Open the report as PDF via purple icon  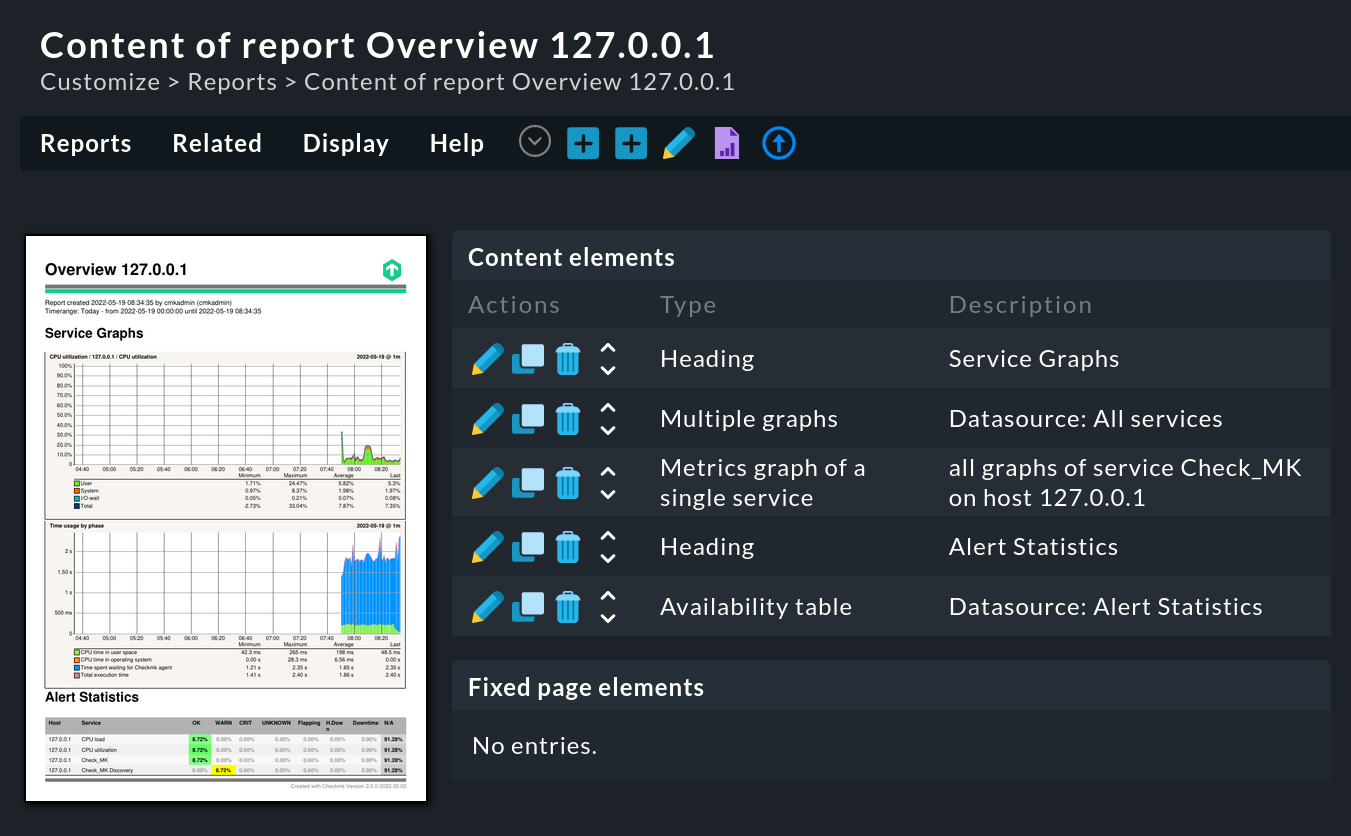[726, 142]
